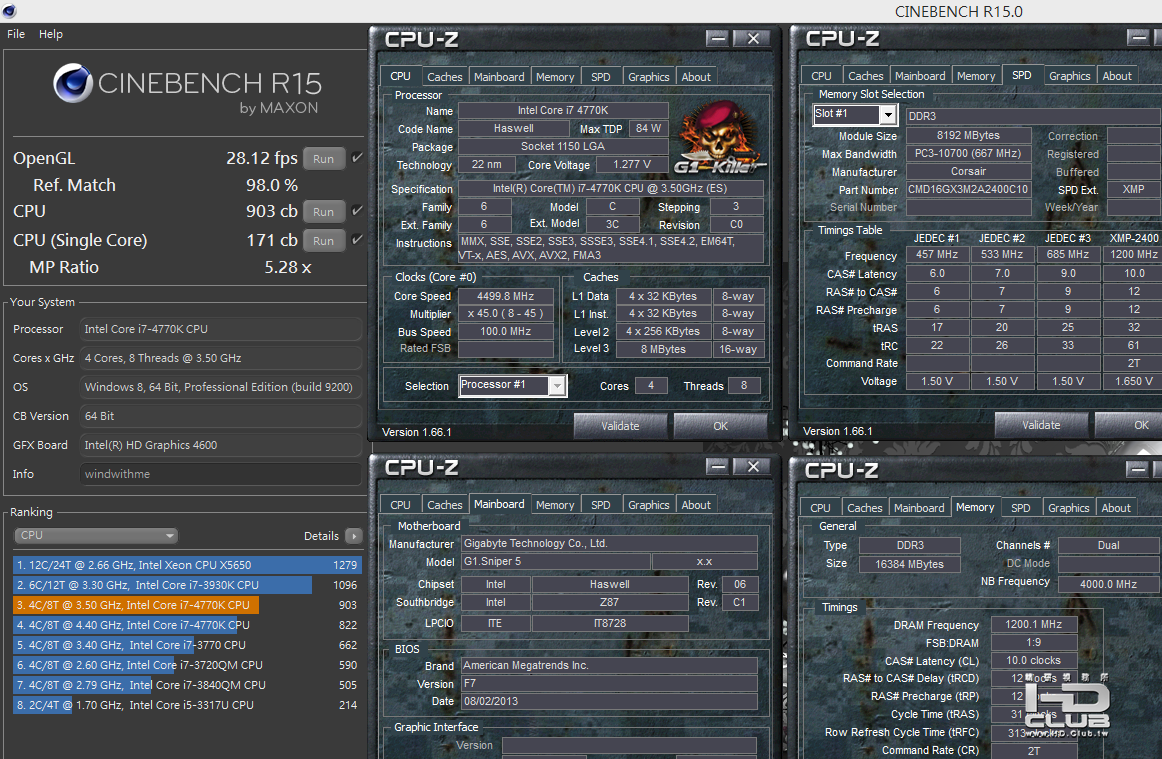Run the CPU benchmark
Viewport: 1162px width, 759px height.
323,212
